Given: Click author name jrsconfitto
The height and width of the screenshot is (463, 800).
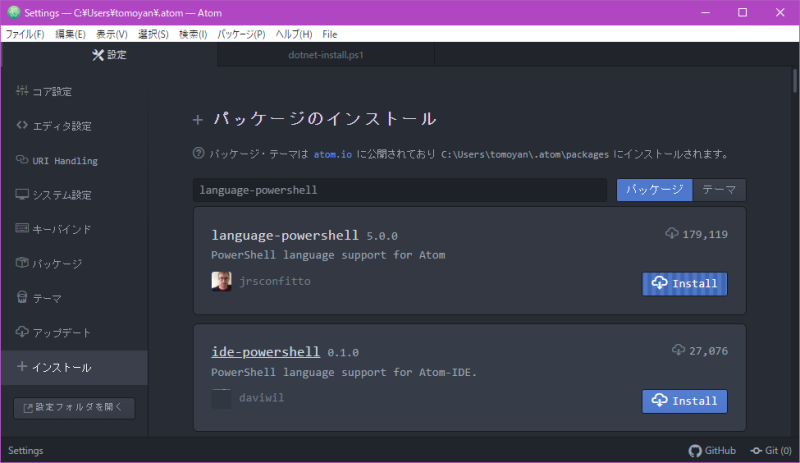Looking at the screenshot, I should [x=274, y=281].
